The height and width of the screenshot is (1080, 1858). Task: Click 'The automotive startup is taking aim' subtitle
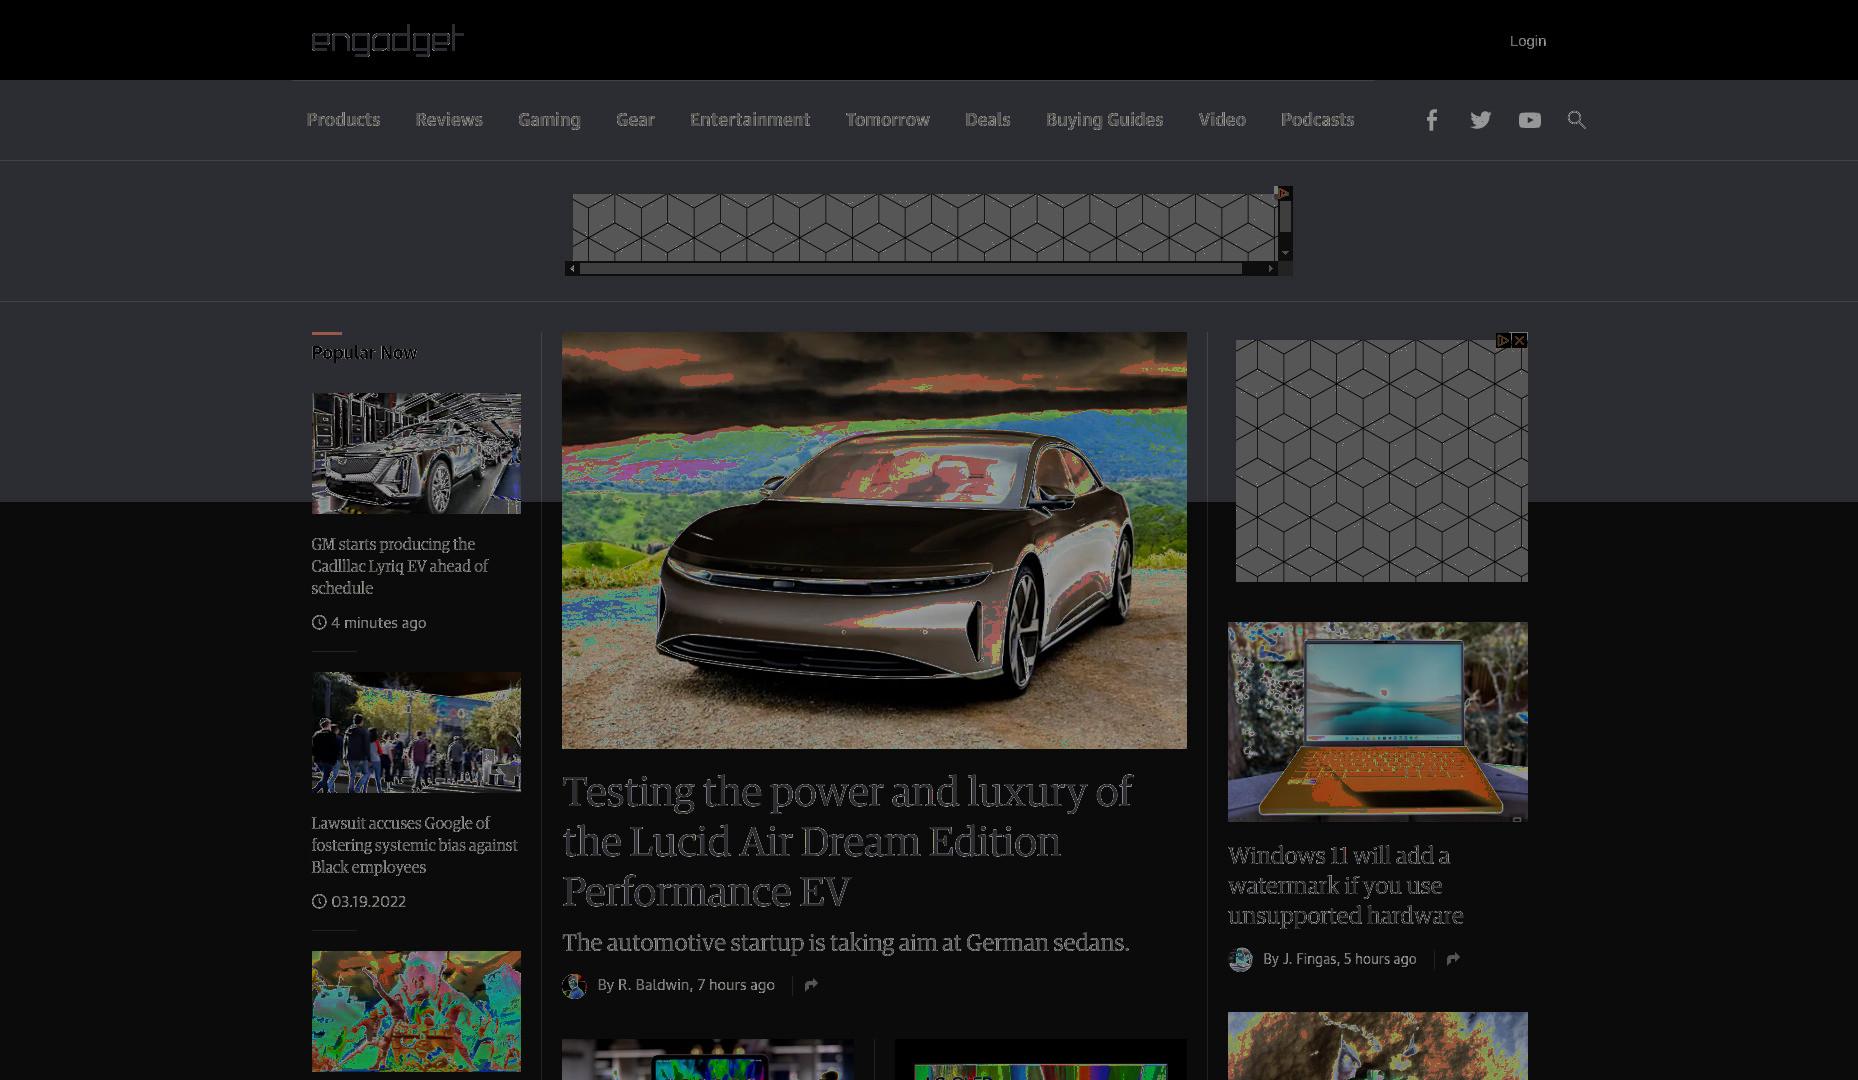pos(845,942)
